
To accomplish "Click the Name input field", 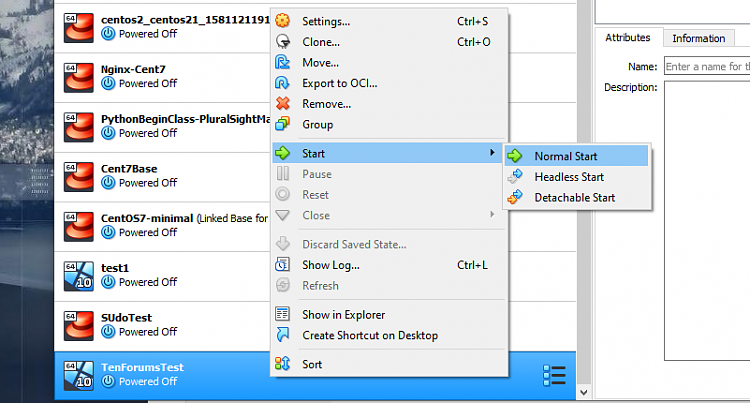I will (x=707, y=66).
